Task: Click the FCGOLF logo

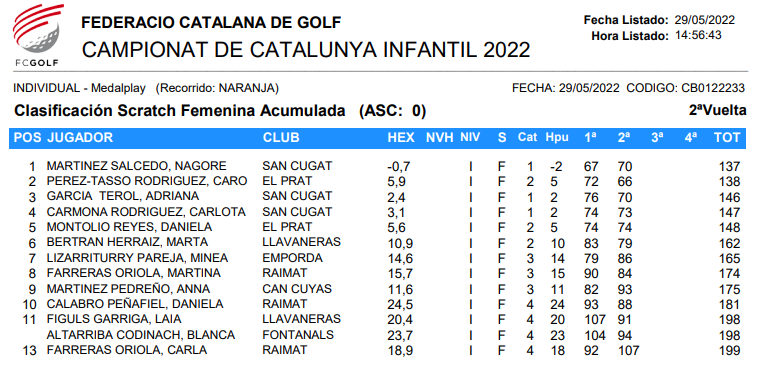Action: [38, 35]
